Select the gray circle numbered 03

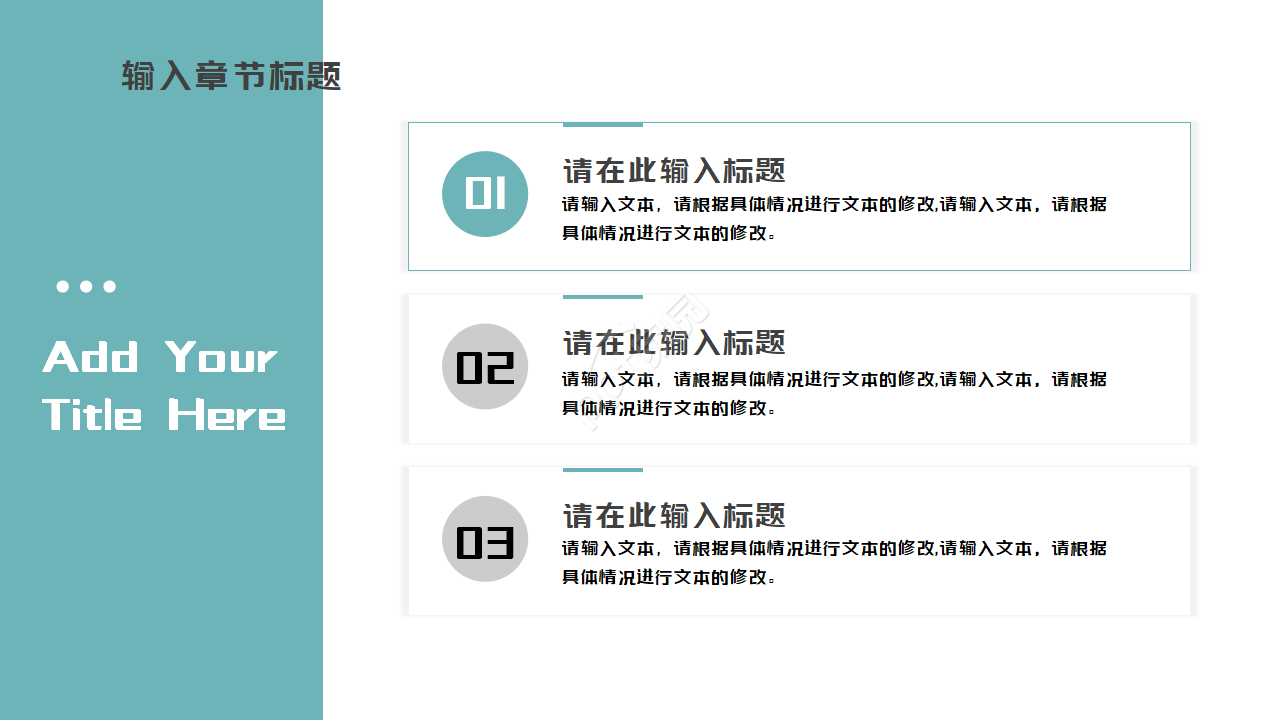point(485,539)
